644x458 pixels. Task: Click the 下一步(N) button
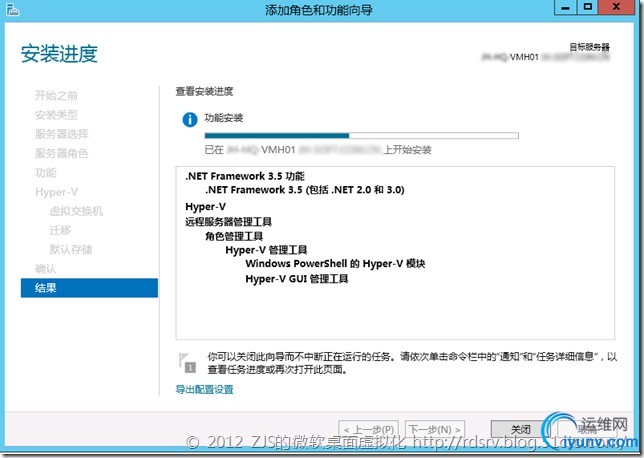click(x=435, y=430)
